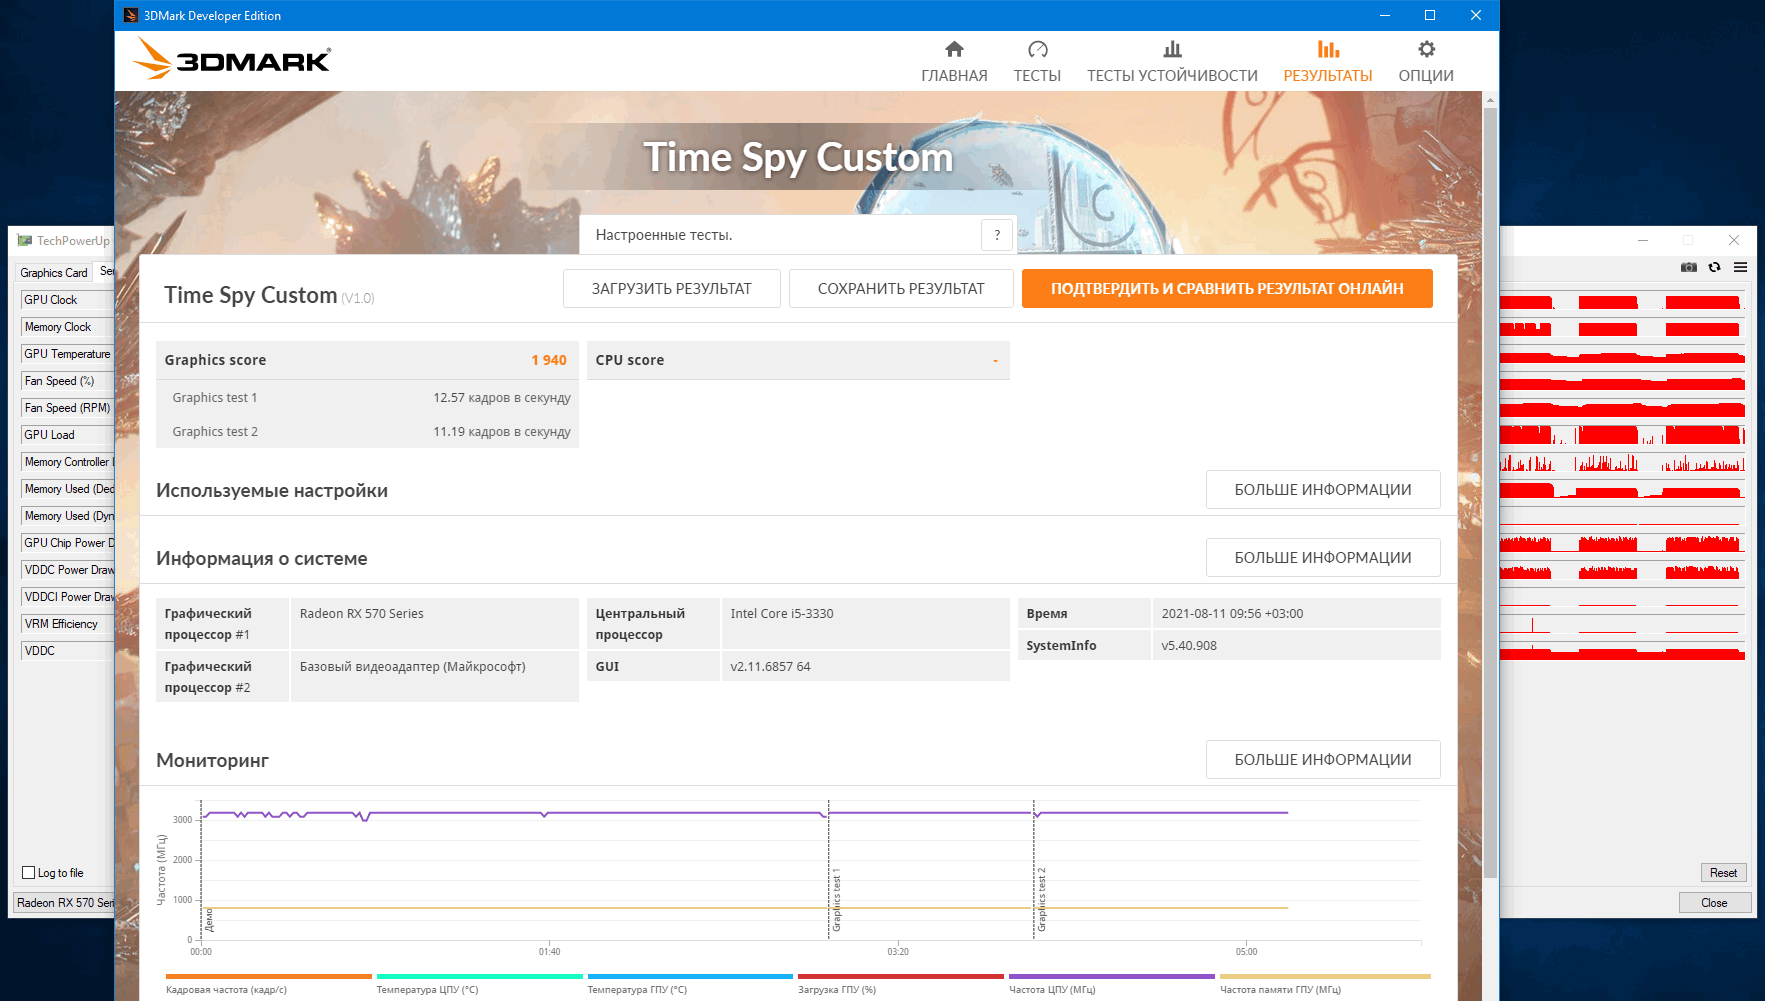This screenshot has height=1001, width=1765.
Task: Click the TechPowerUp refresh icon
Action: 1715,267
